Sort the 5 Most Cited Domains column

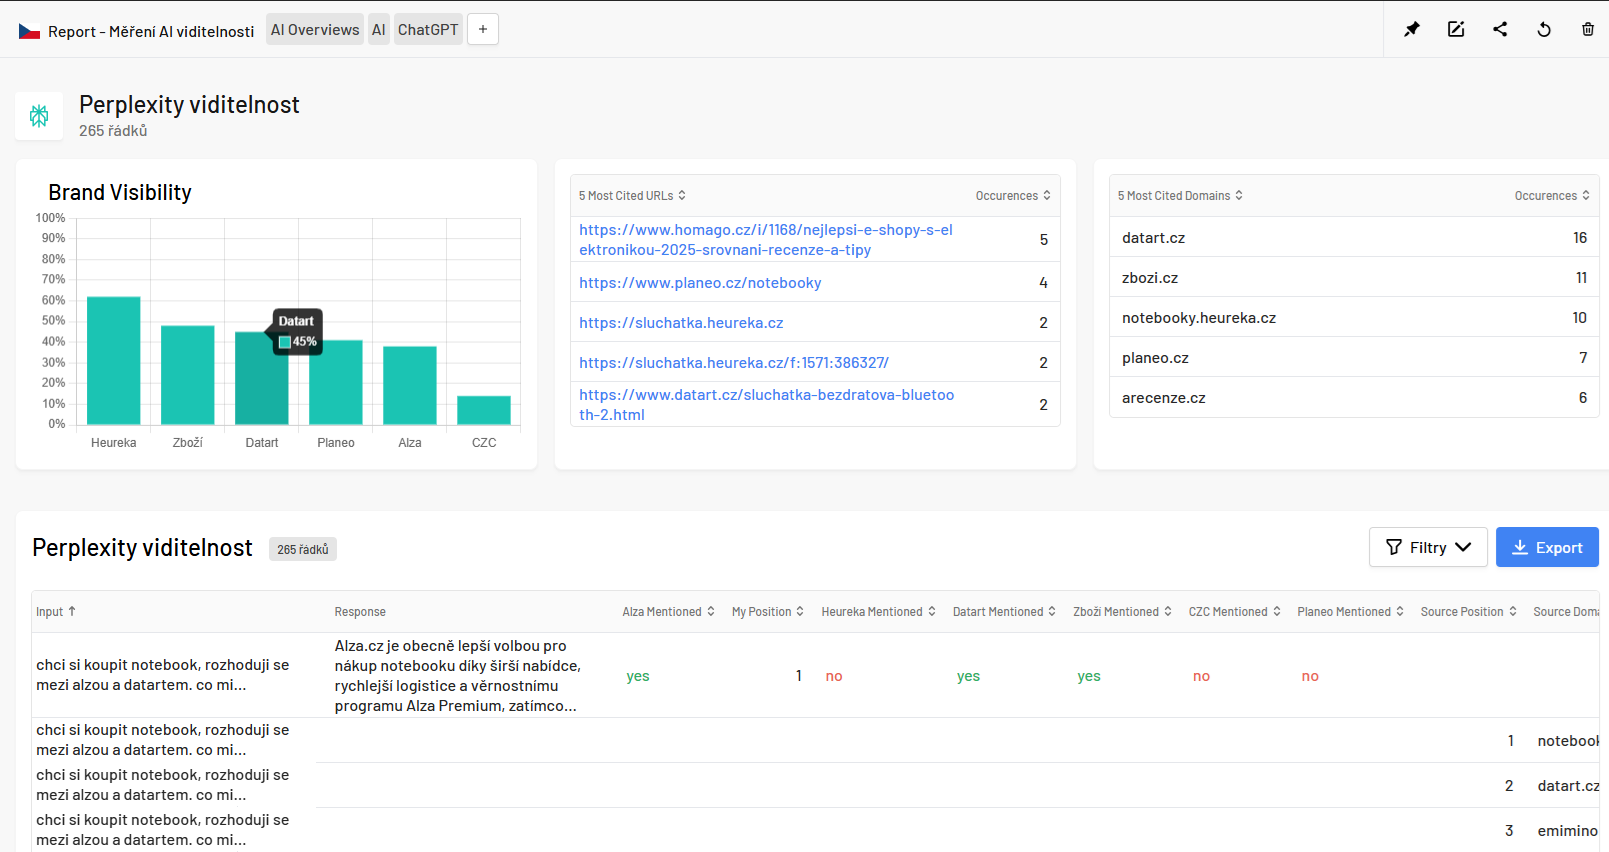click(1180, 196)
